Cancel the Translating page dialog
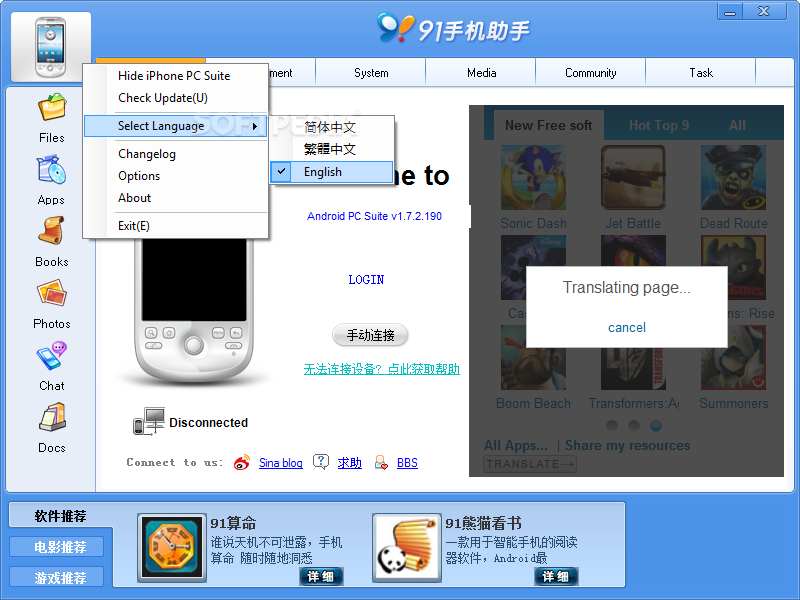Screen dimensions: 800x600 coord(627,327)
